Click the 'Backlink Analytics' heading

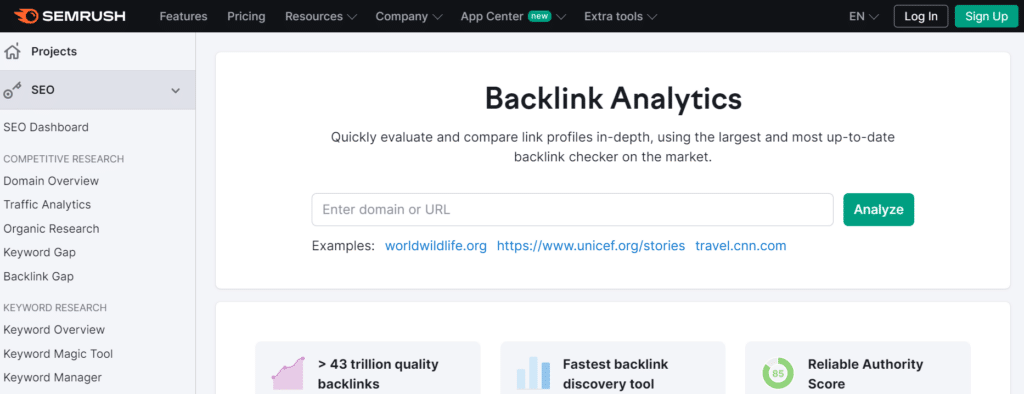[613, 99]
